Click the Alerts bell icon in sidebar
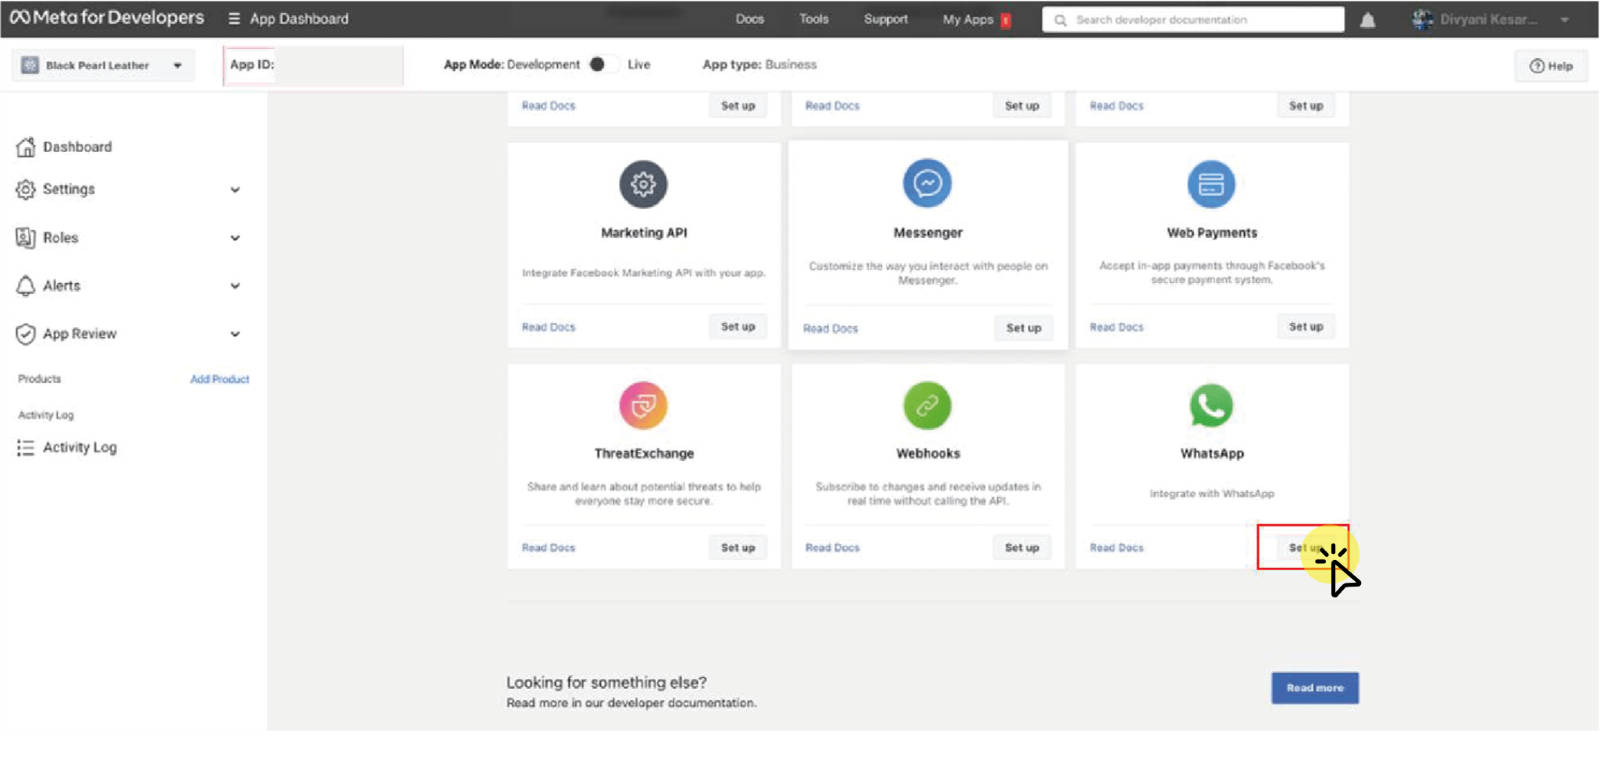The width and height of the screenshot is (1600, 770). (26, 286)
